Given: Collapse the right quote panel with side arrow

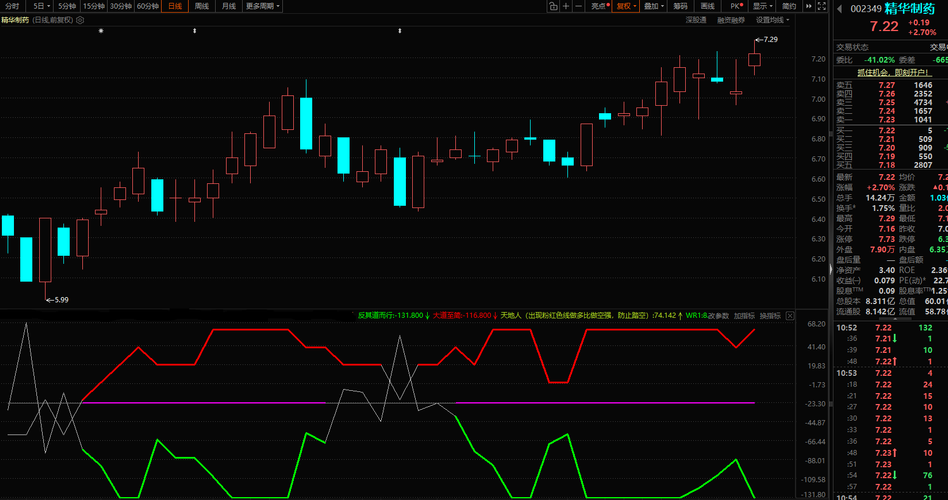Looking at the screenshot, I should [x=830, y=270].
